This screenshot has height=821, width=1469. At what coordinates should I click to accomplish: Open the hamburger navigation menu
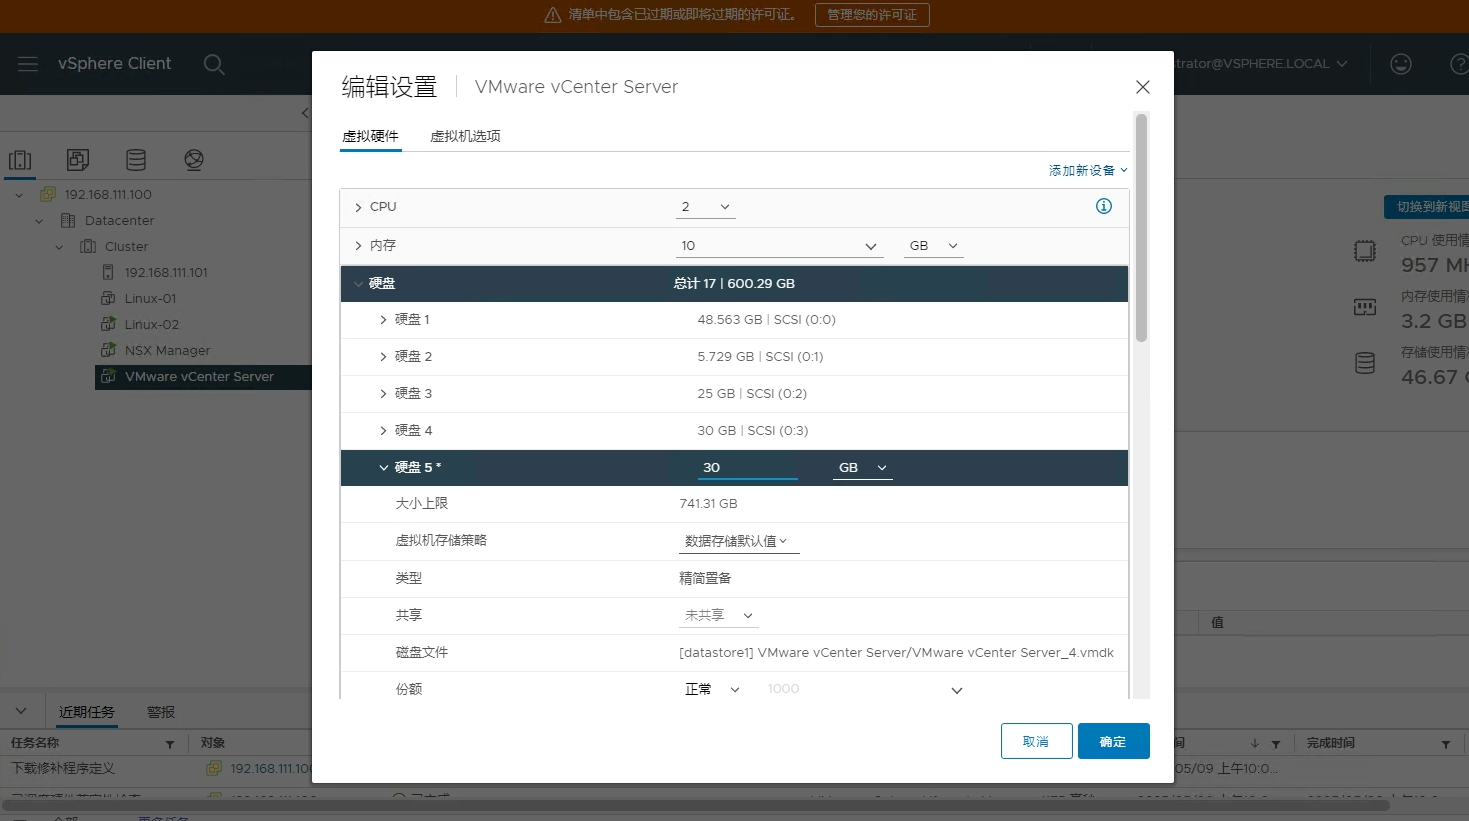[x=28, y=64]
